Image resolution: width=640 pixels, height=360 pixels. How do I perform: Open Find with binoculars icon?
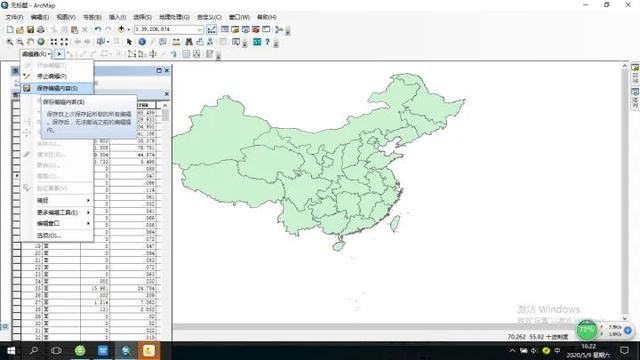(189, 42)
